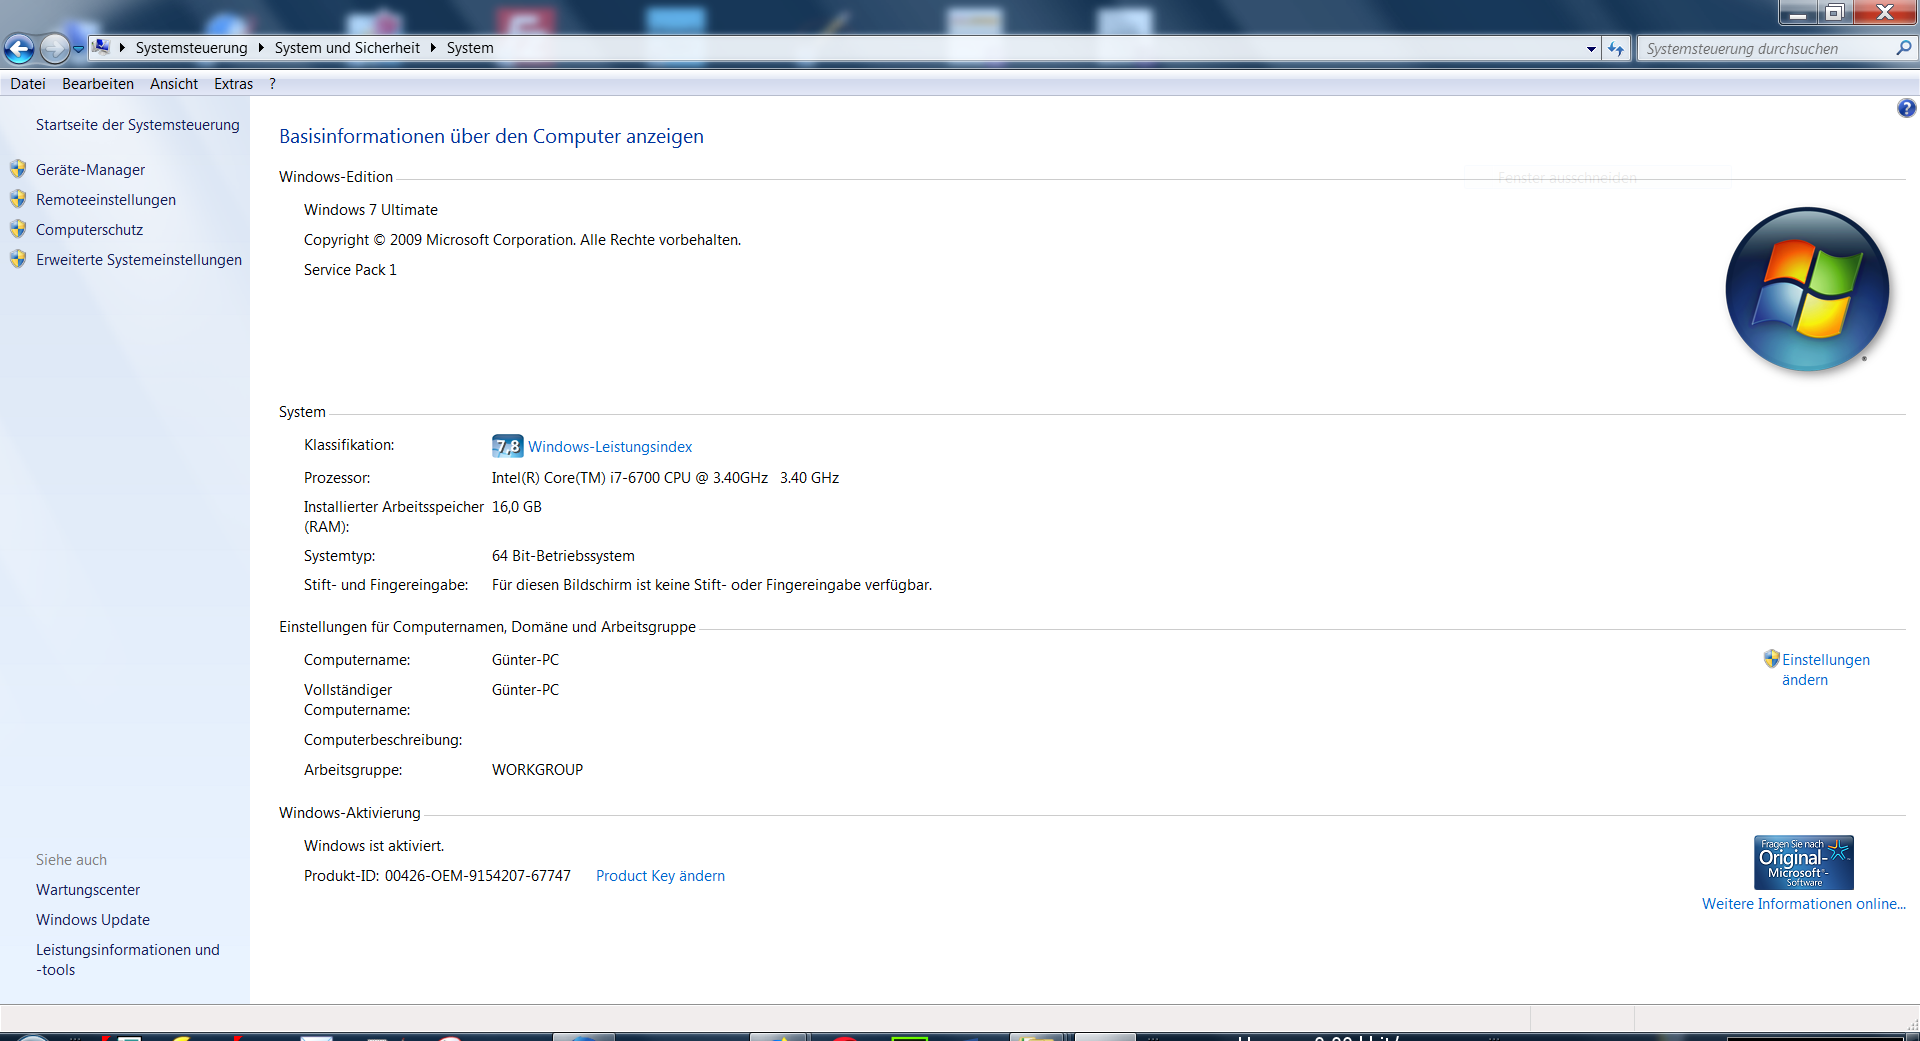This screenshot has height=1041, width=1920.
Task: Click the 16,0 GB RAM value
Action: [x=516, y=507]
